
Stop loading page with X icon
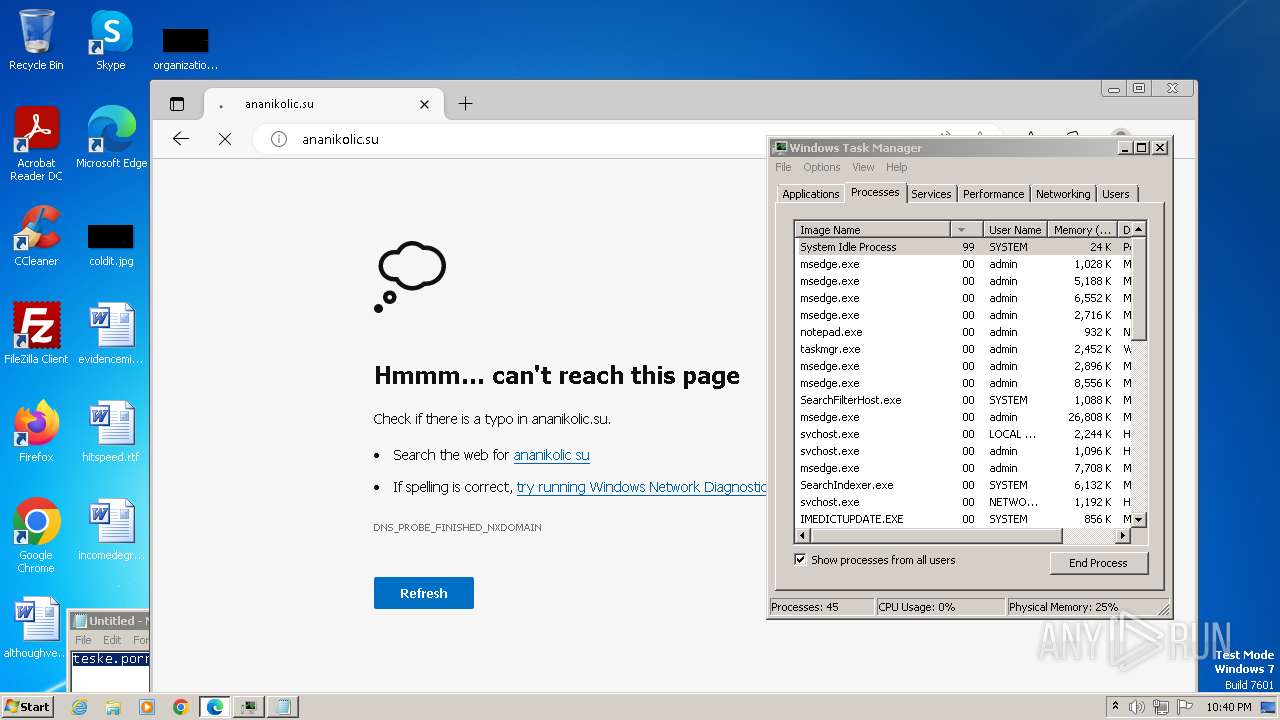(225, 139)
